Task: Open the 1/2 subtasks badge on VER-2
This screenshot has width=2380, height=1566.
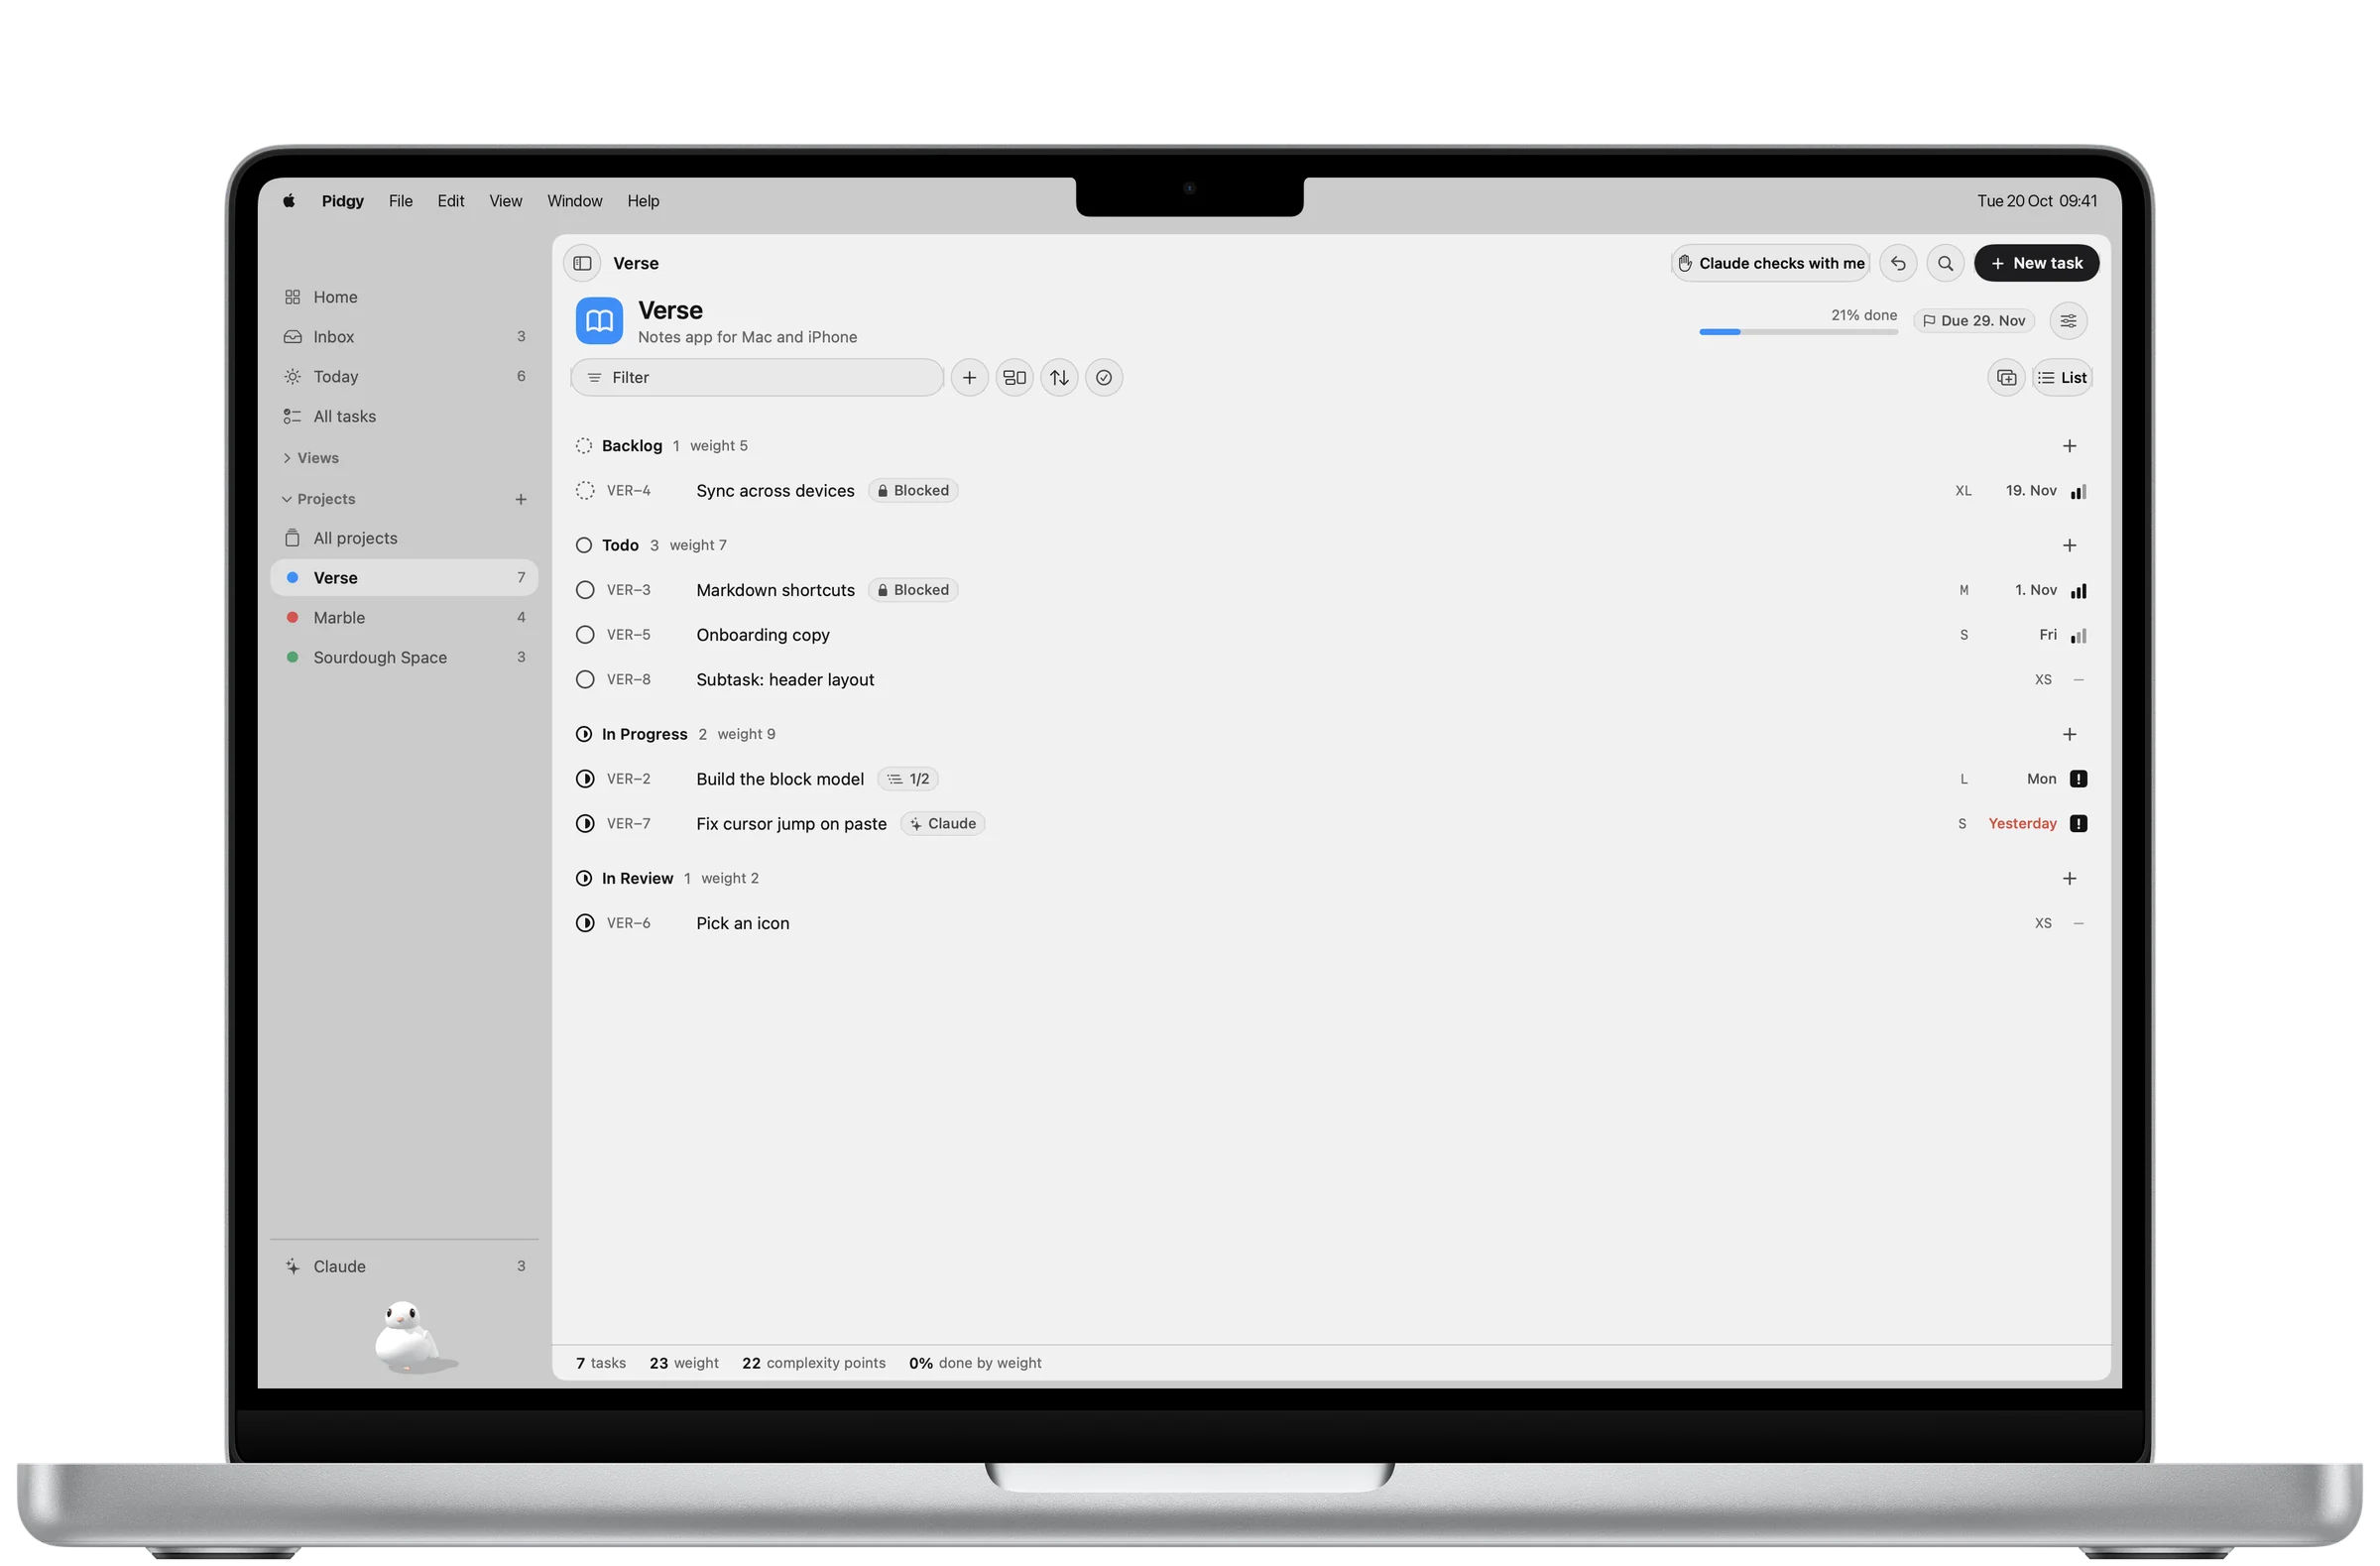Action: (x=908, y=779)
